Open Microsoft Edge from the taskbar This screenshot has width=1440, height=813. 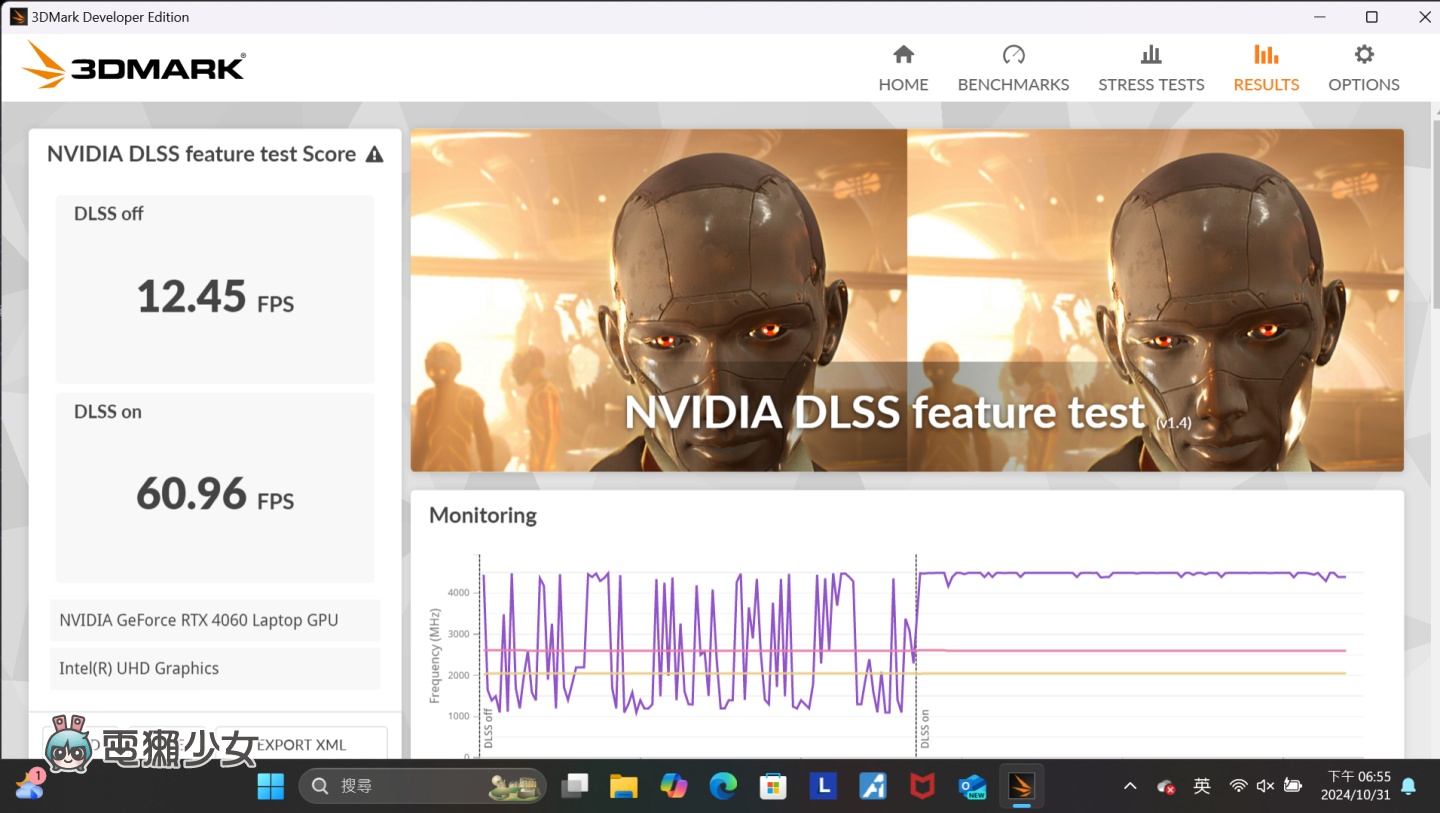(723, 786)
